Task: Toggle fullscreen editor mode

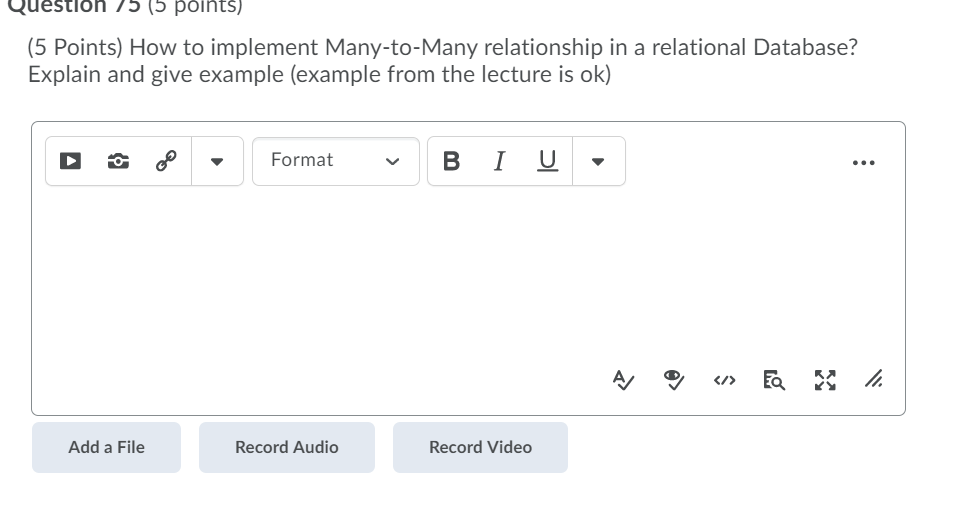Action: point(825,381)
